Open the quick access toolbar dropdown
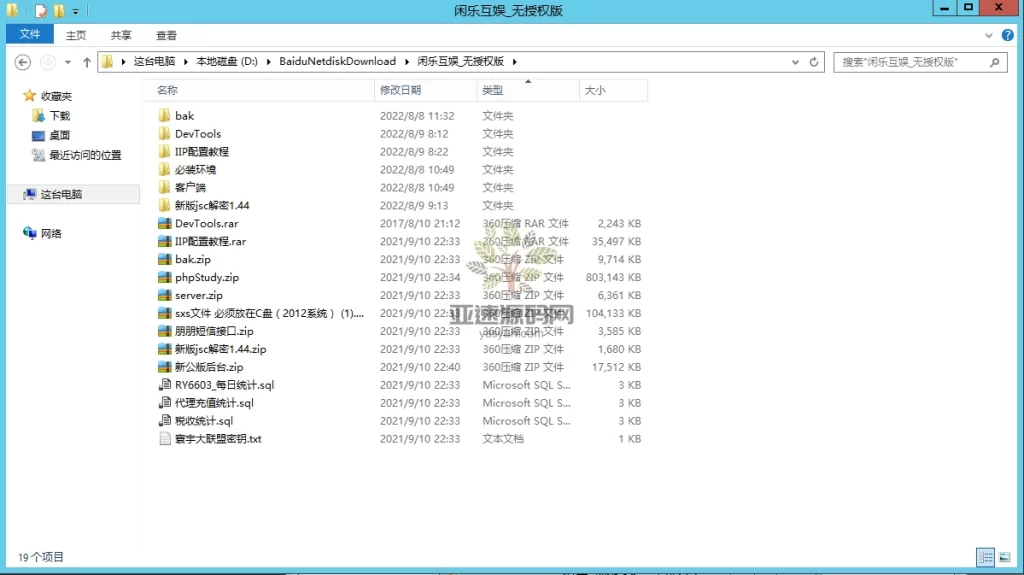Image resolution: width=1024 pixels, height=575 pixels. click(75, 11)
